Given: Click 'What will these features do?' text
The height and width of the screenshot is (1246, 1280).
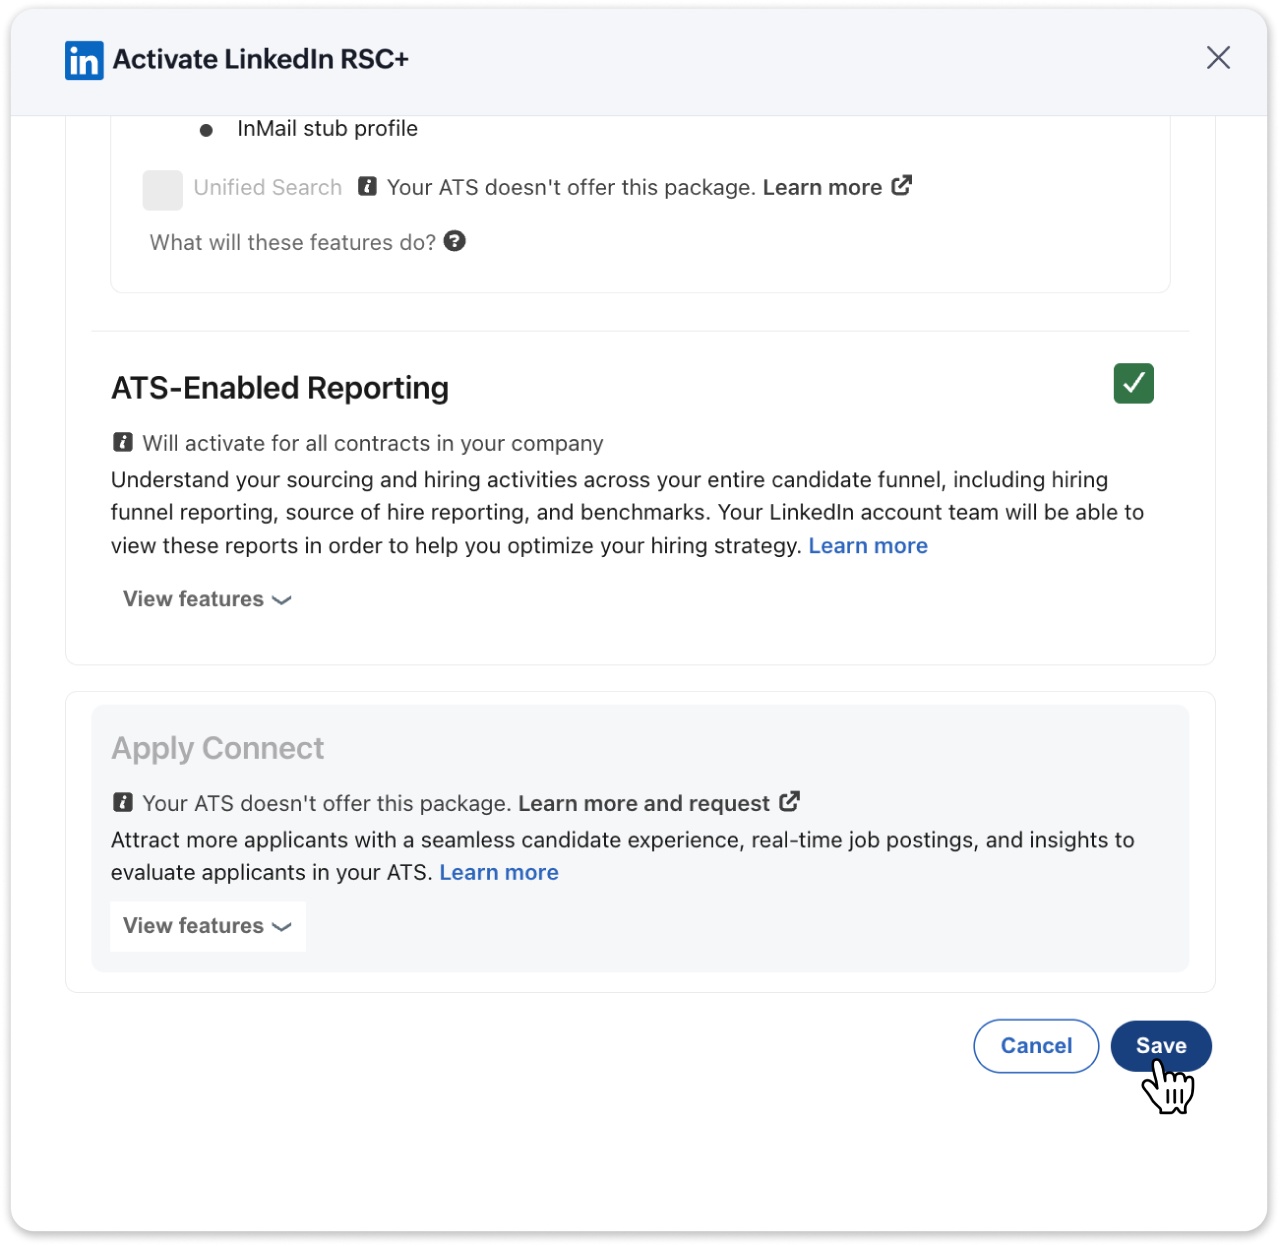Looking at the screenshot, I should [x=293, y=243].
